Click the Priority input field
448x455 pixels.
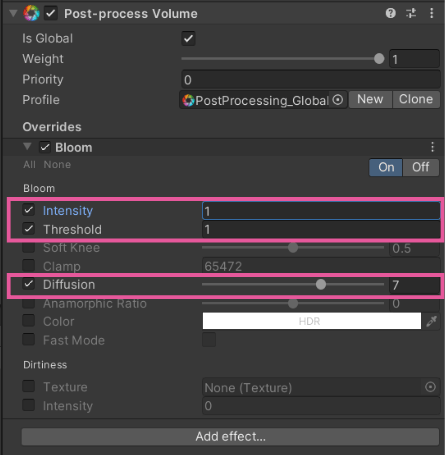point(311,79)
